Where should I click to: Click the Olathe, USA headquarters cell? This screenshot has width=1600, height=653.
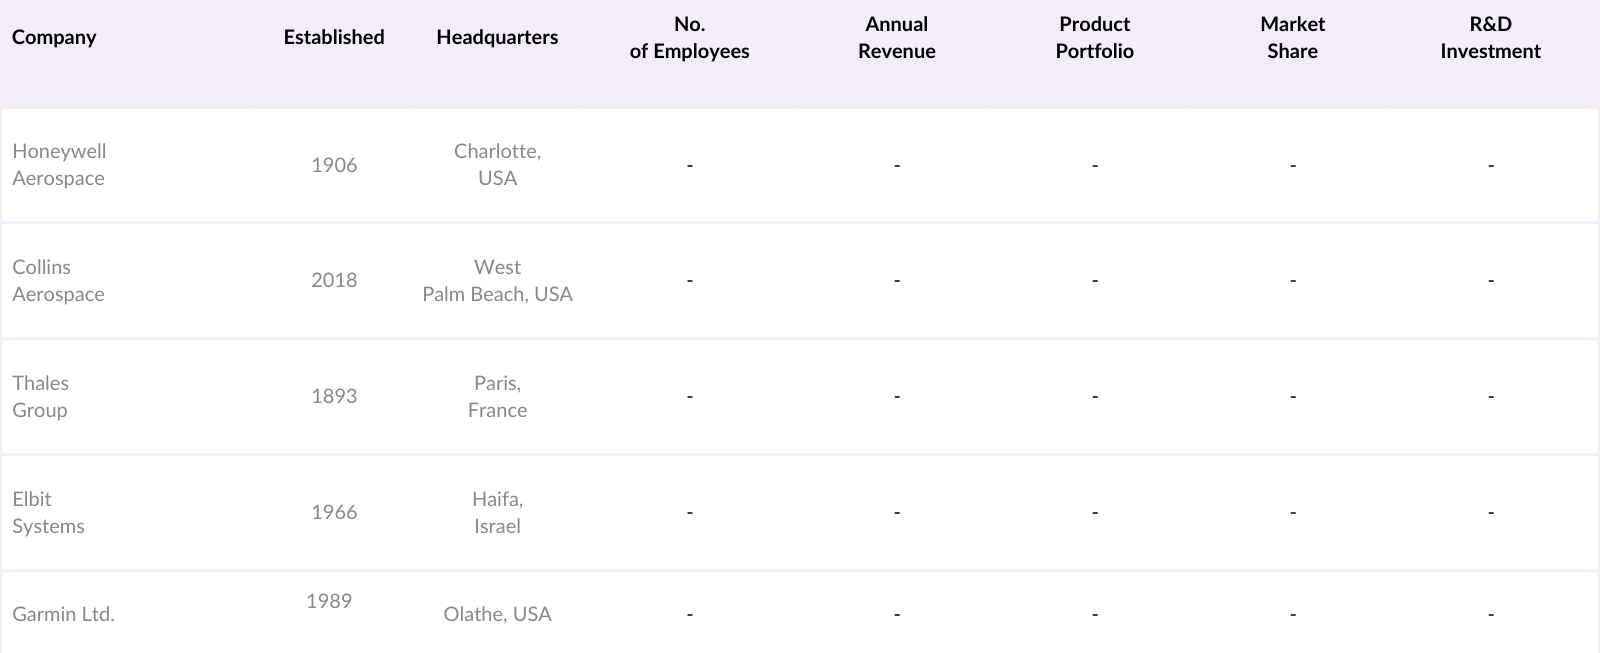coord(497,614)
